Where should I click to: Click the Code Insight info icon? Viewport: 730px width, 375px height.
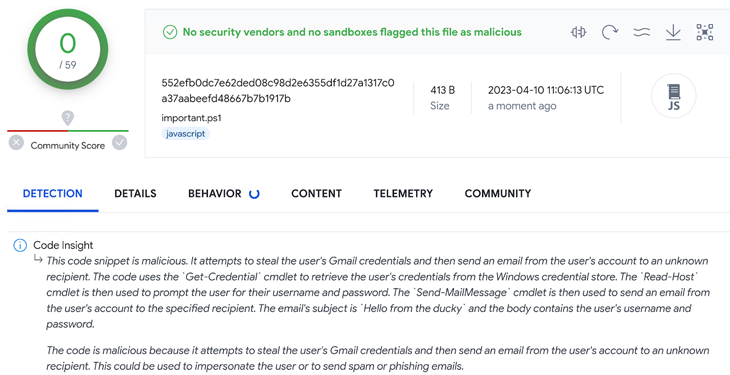point(20,245)
